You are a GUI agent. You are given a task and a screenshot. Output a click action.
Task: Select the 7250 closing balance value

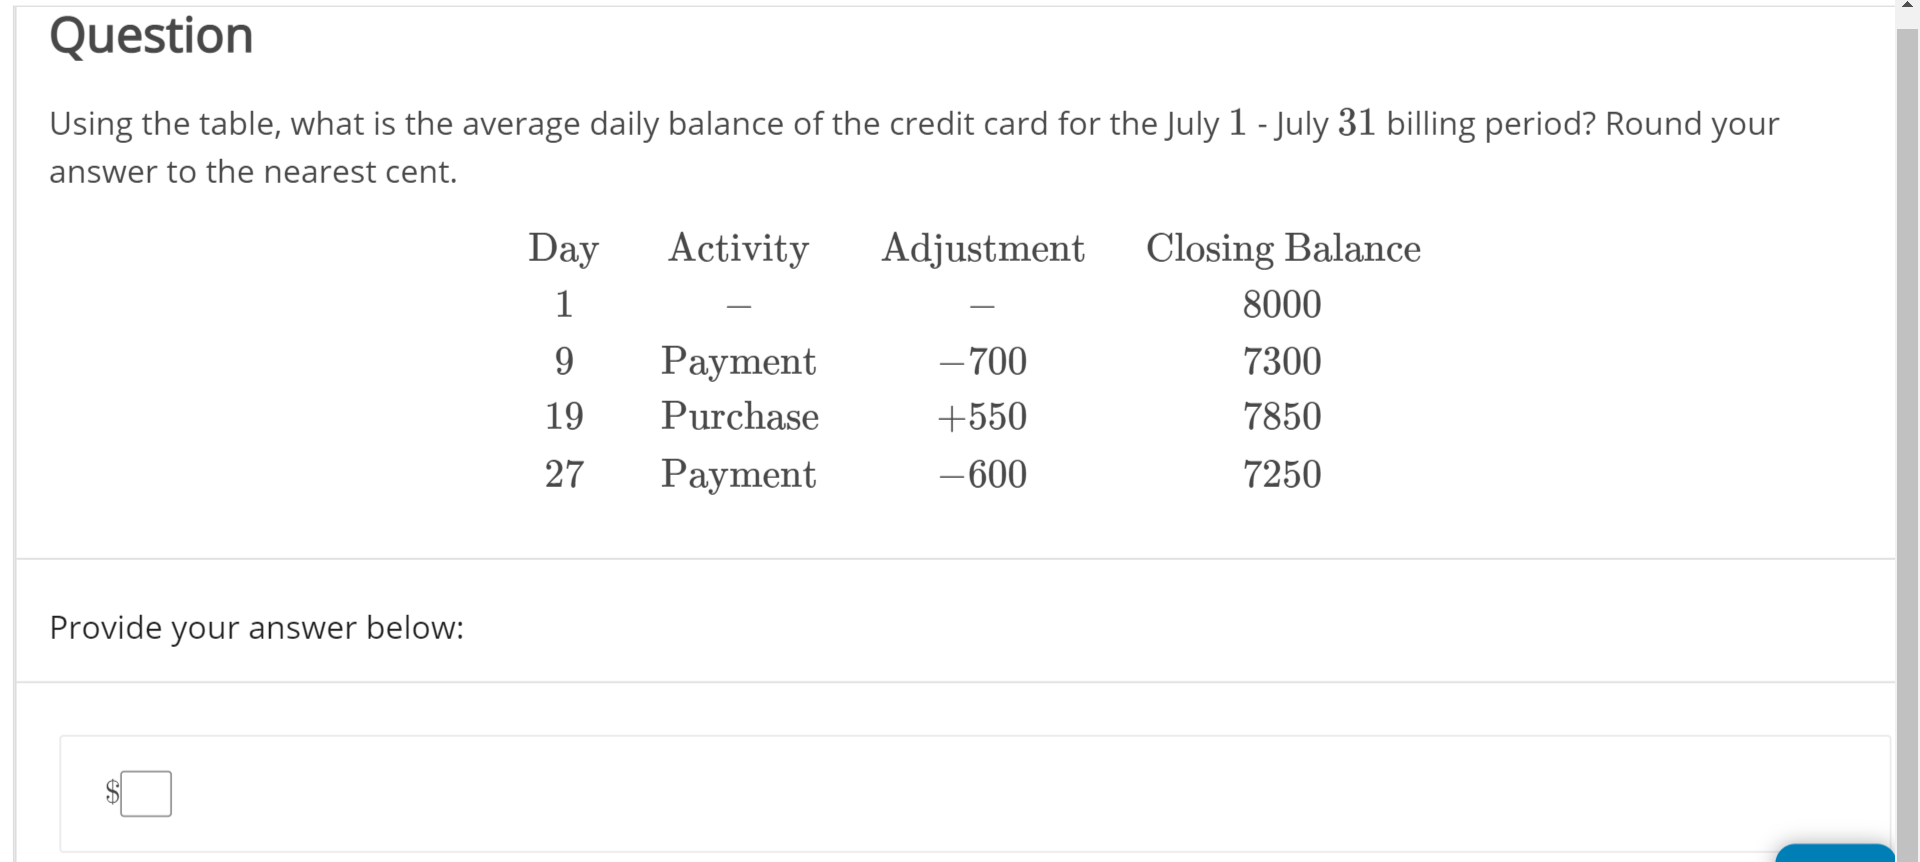point(1283,475)
